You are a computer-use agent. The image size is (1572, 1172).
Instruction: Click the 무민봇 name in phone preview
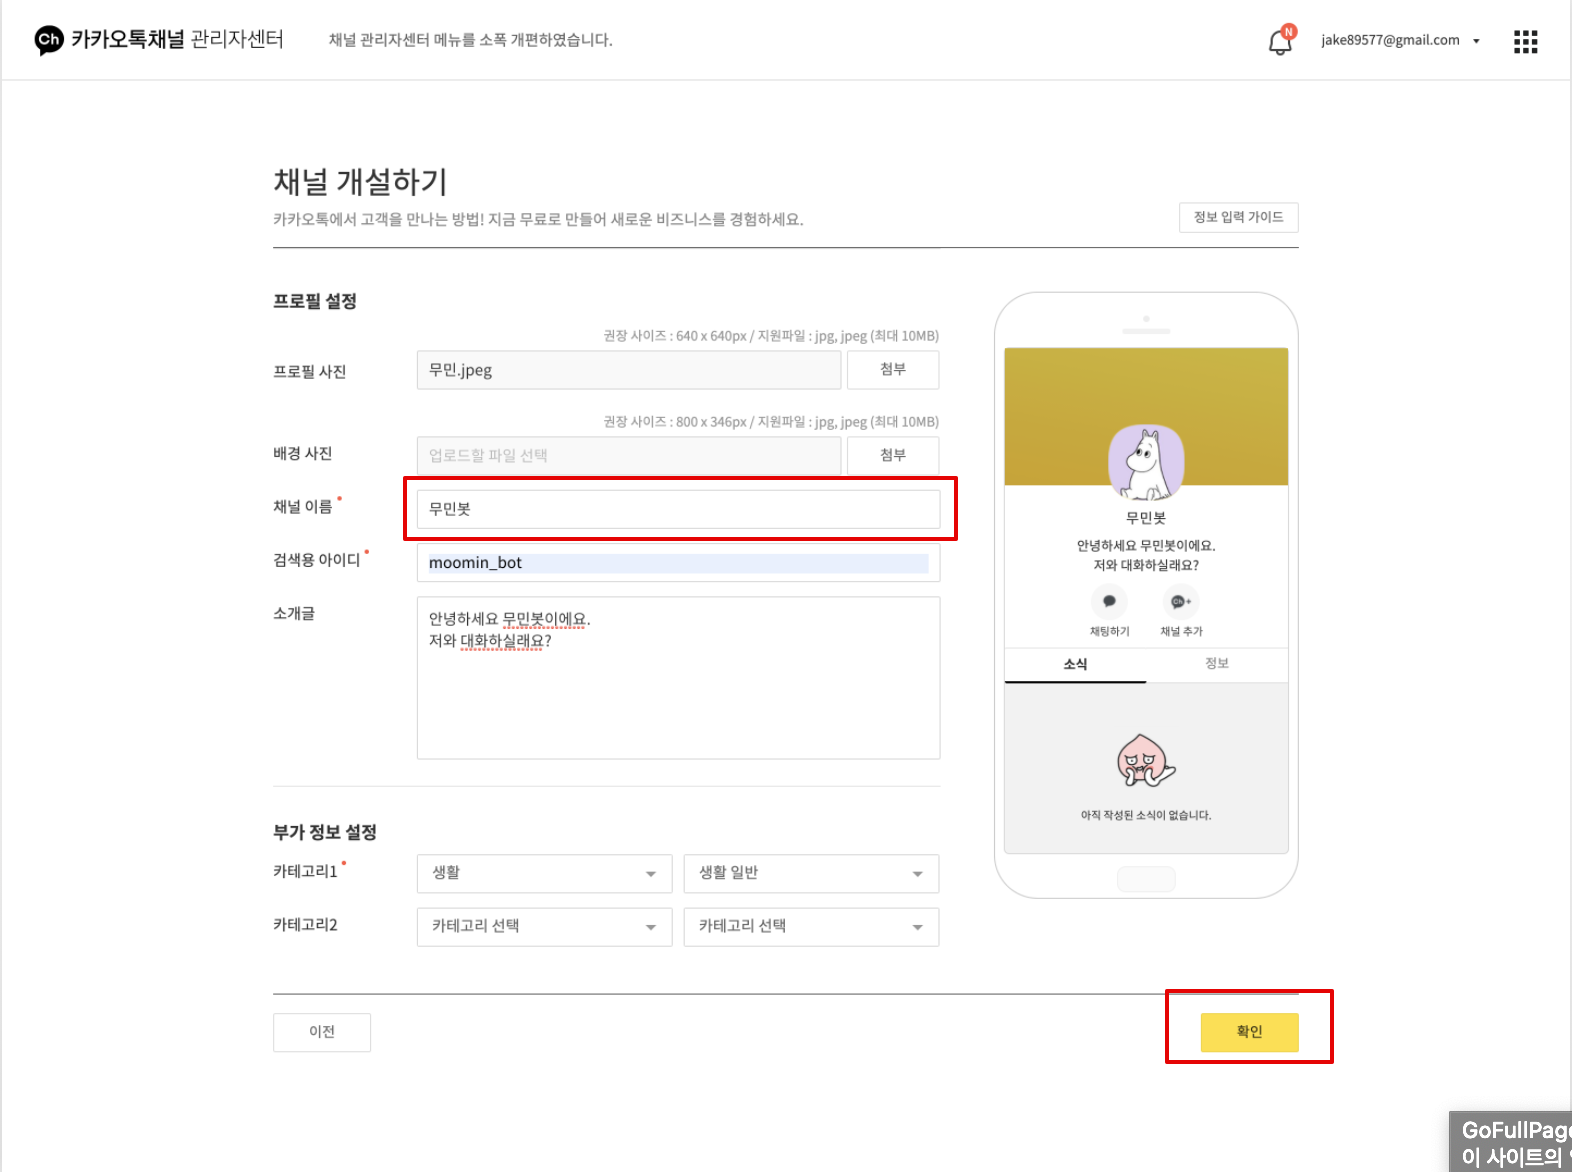click(1146, 518)
